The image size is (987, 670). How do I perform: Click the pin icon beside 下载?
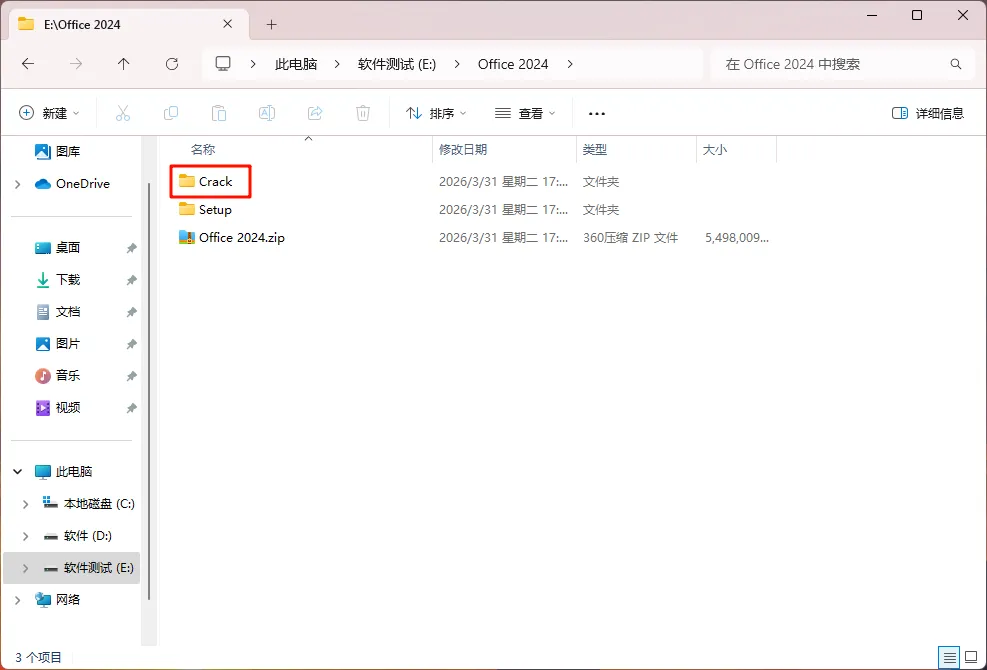[x=131, y=280]
